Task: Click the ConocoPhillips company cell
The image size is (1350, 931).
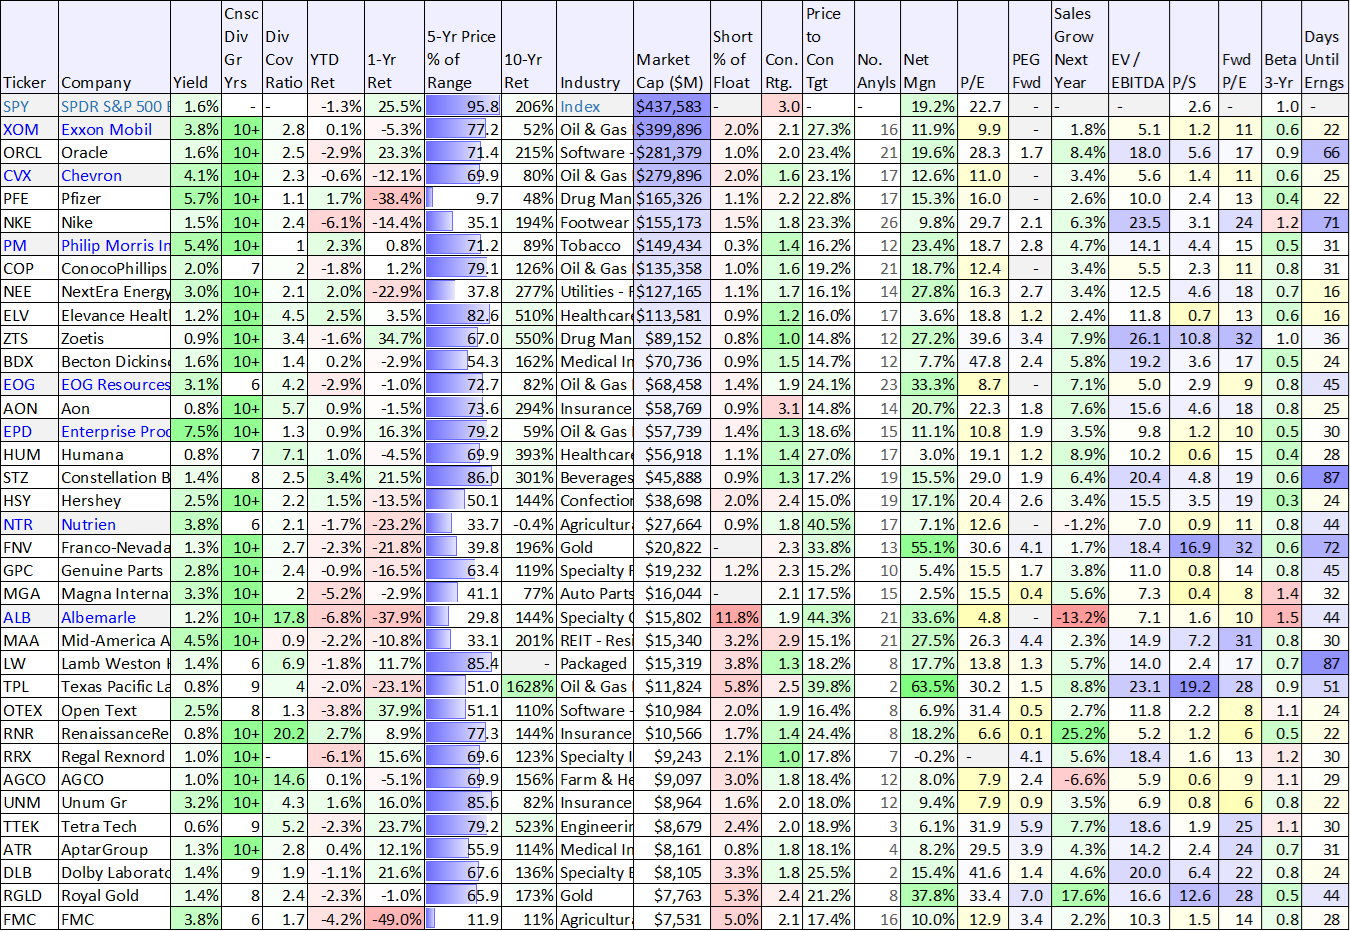Action: 114,268
